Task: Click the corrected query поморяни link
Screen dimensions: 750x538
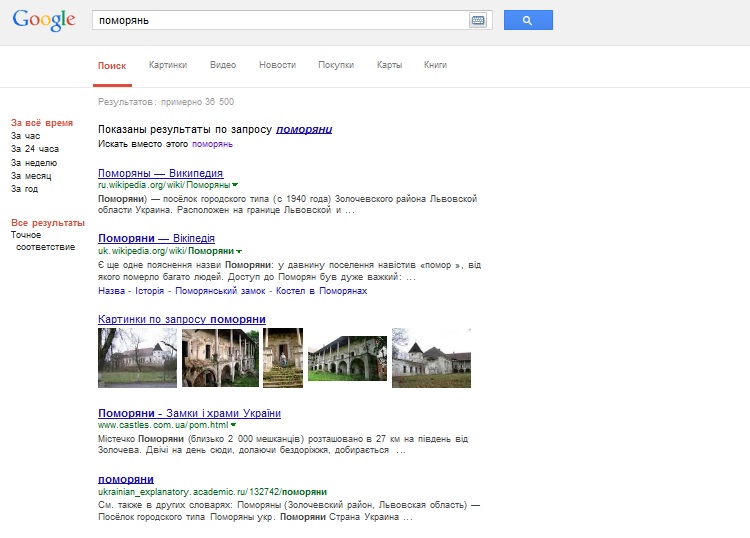Action: tap(304, 129)
